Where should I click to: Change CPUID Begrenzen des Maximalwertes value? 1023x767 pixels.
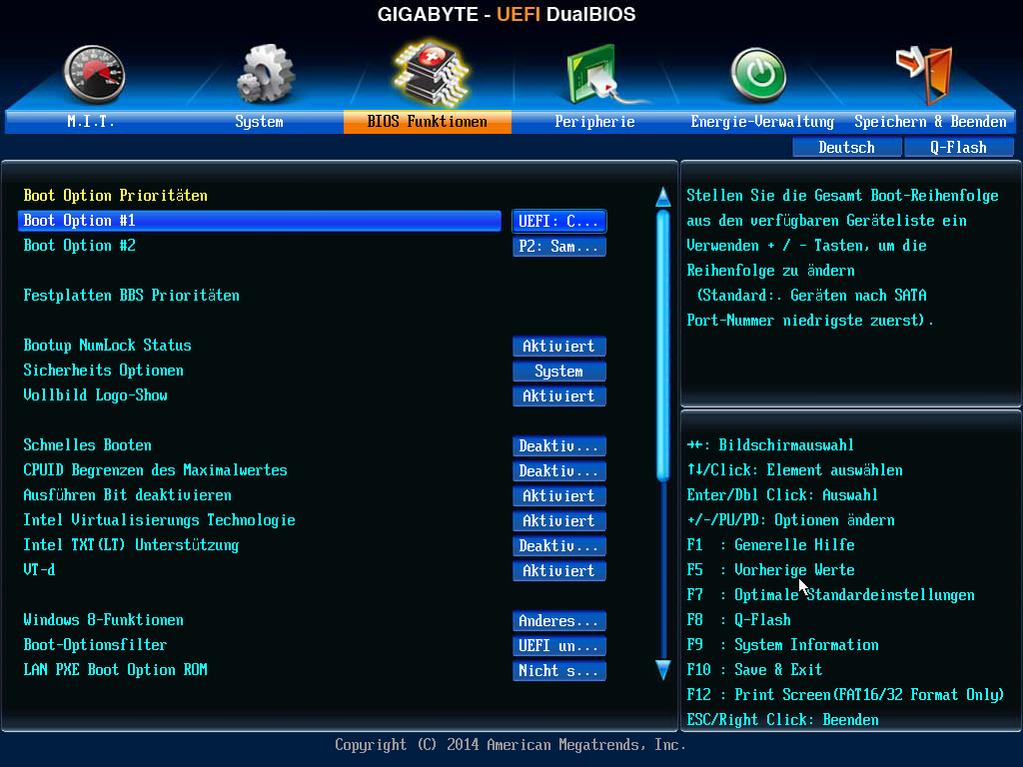click(559, 471)
